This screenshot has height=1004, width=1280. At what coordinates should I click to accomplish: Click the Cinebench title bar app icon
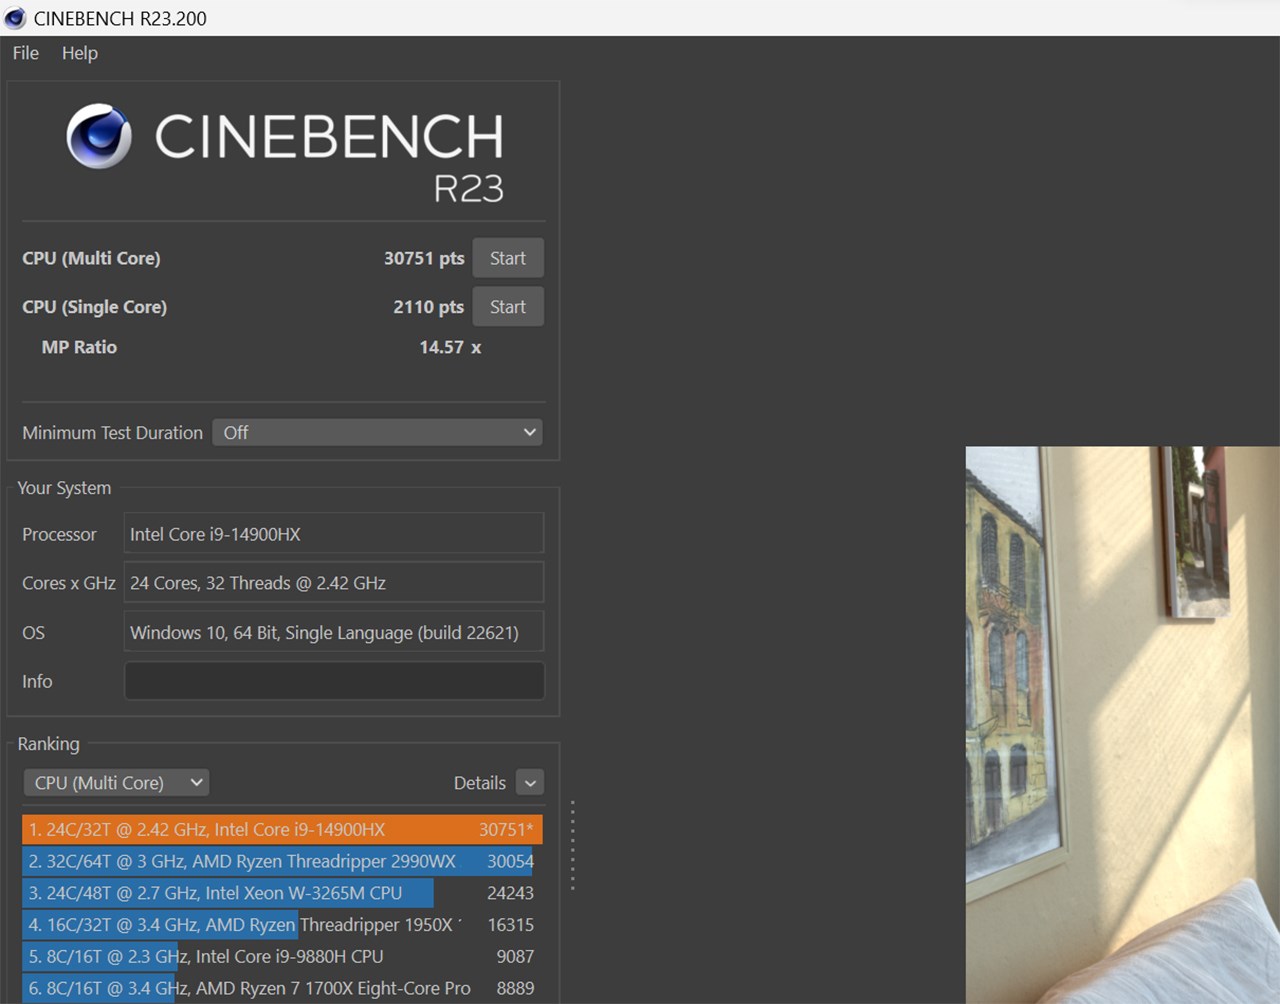(x=15, y=18)
